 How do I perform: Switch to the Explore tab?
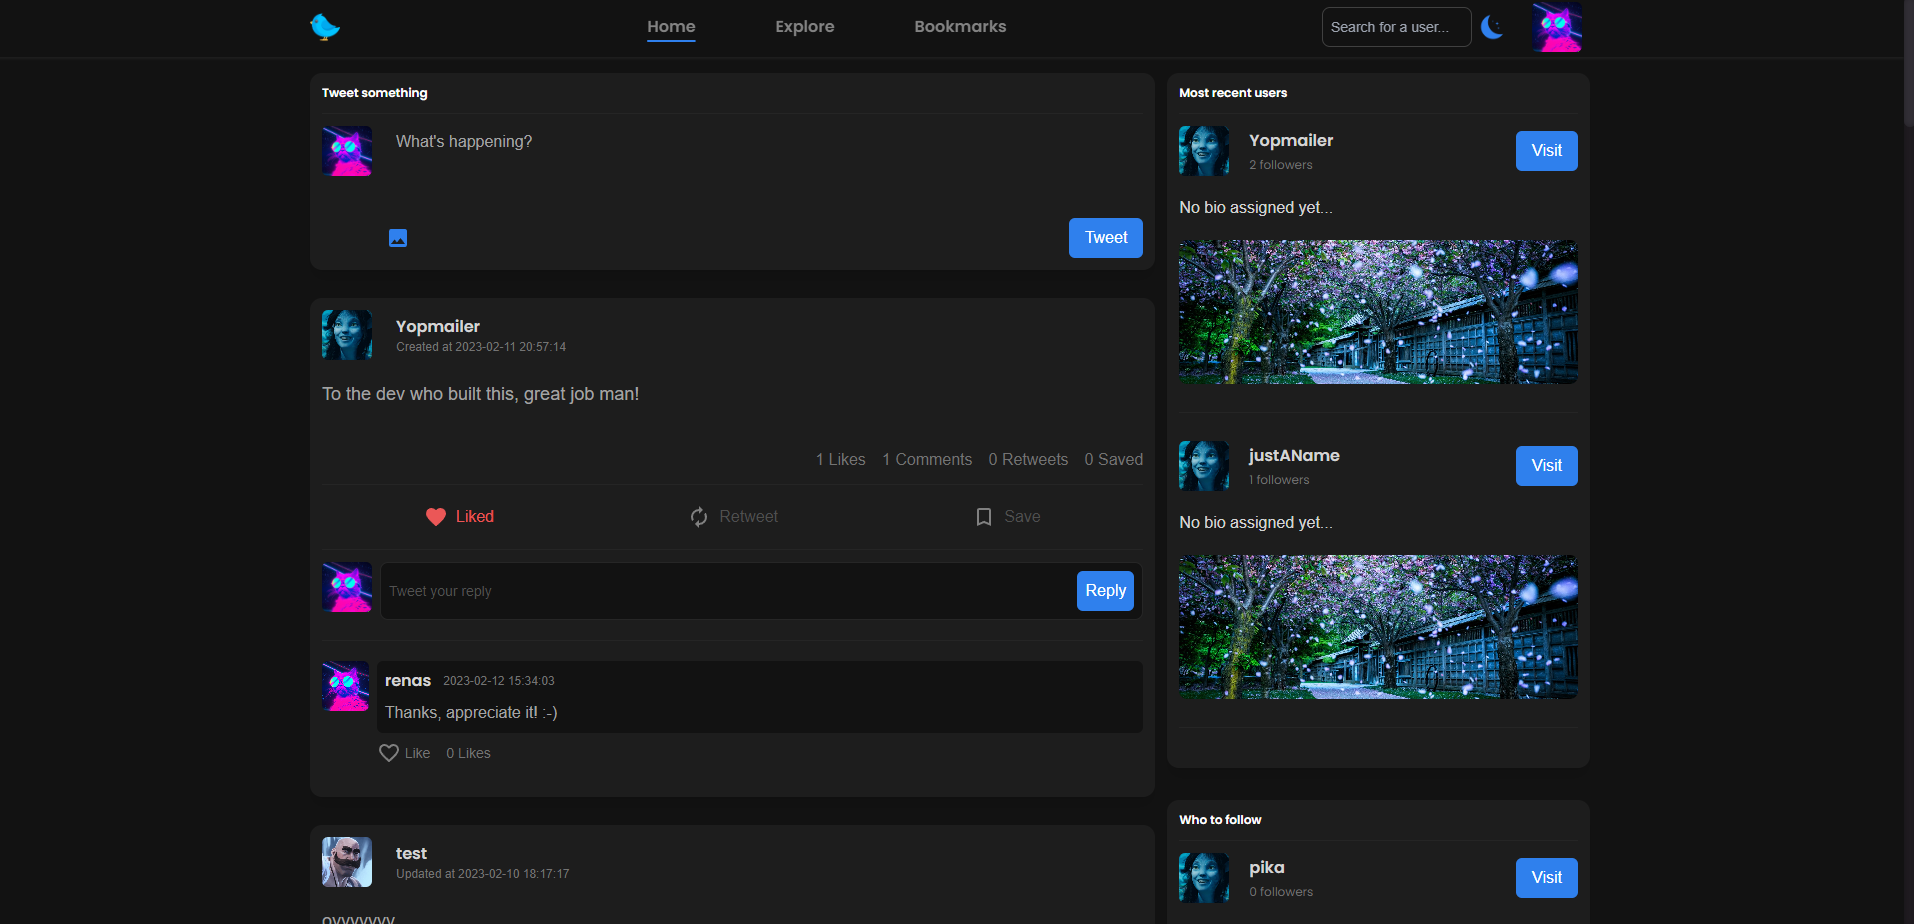(x=804, y=27)
